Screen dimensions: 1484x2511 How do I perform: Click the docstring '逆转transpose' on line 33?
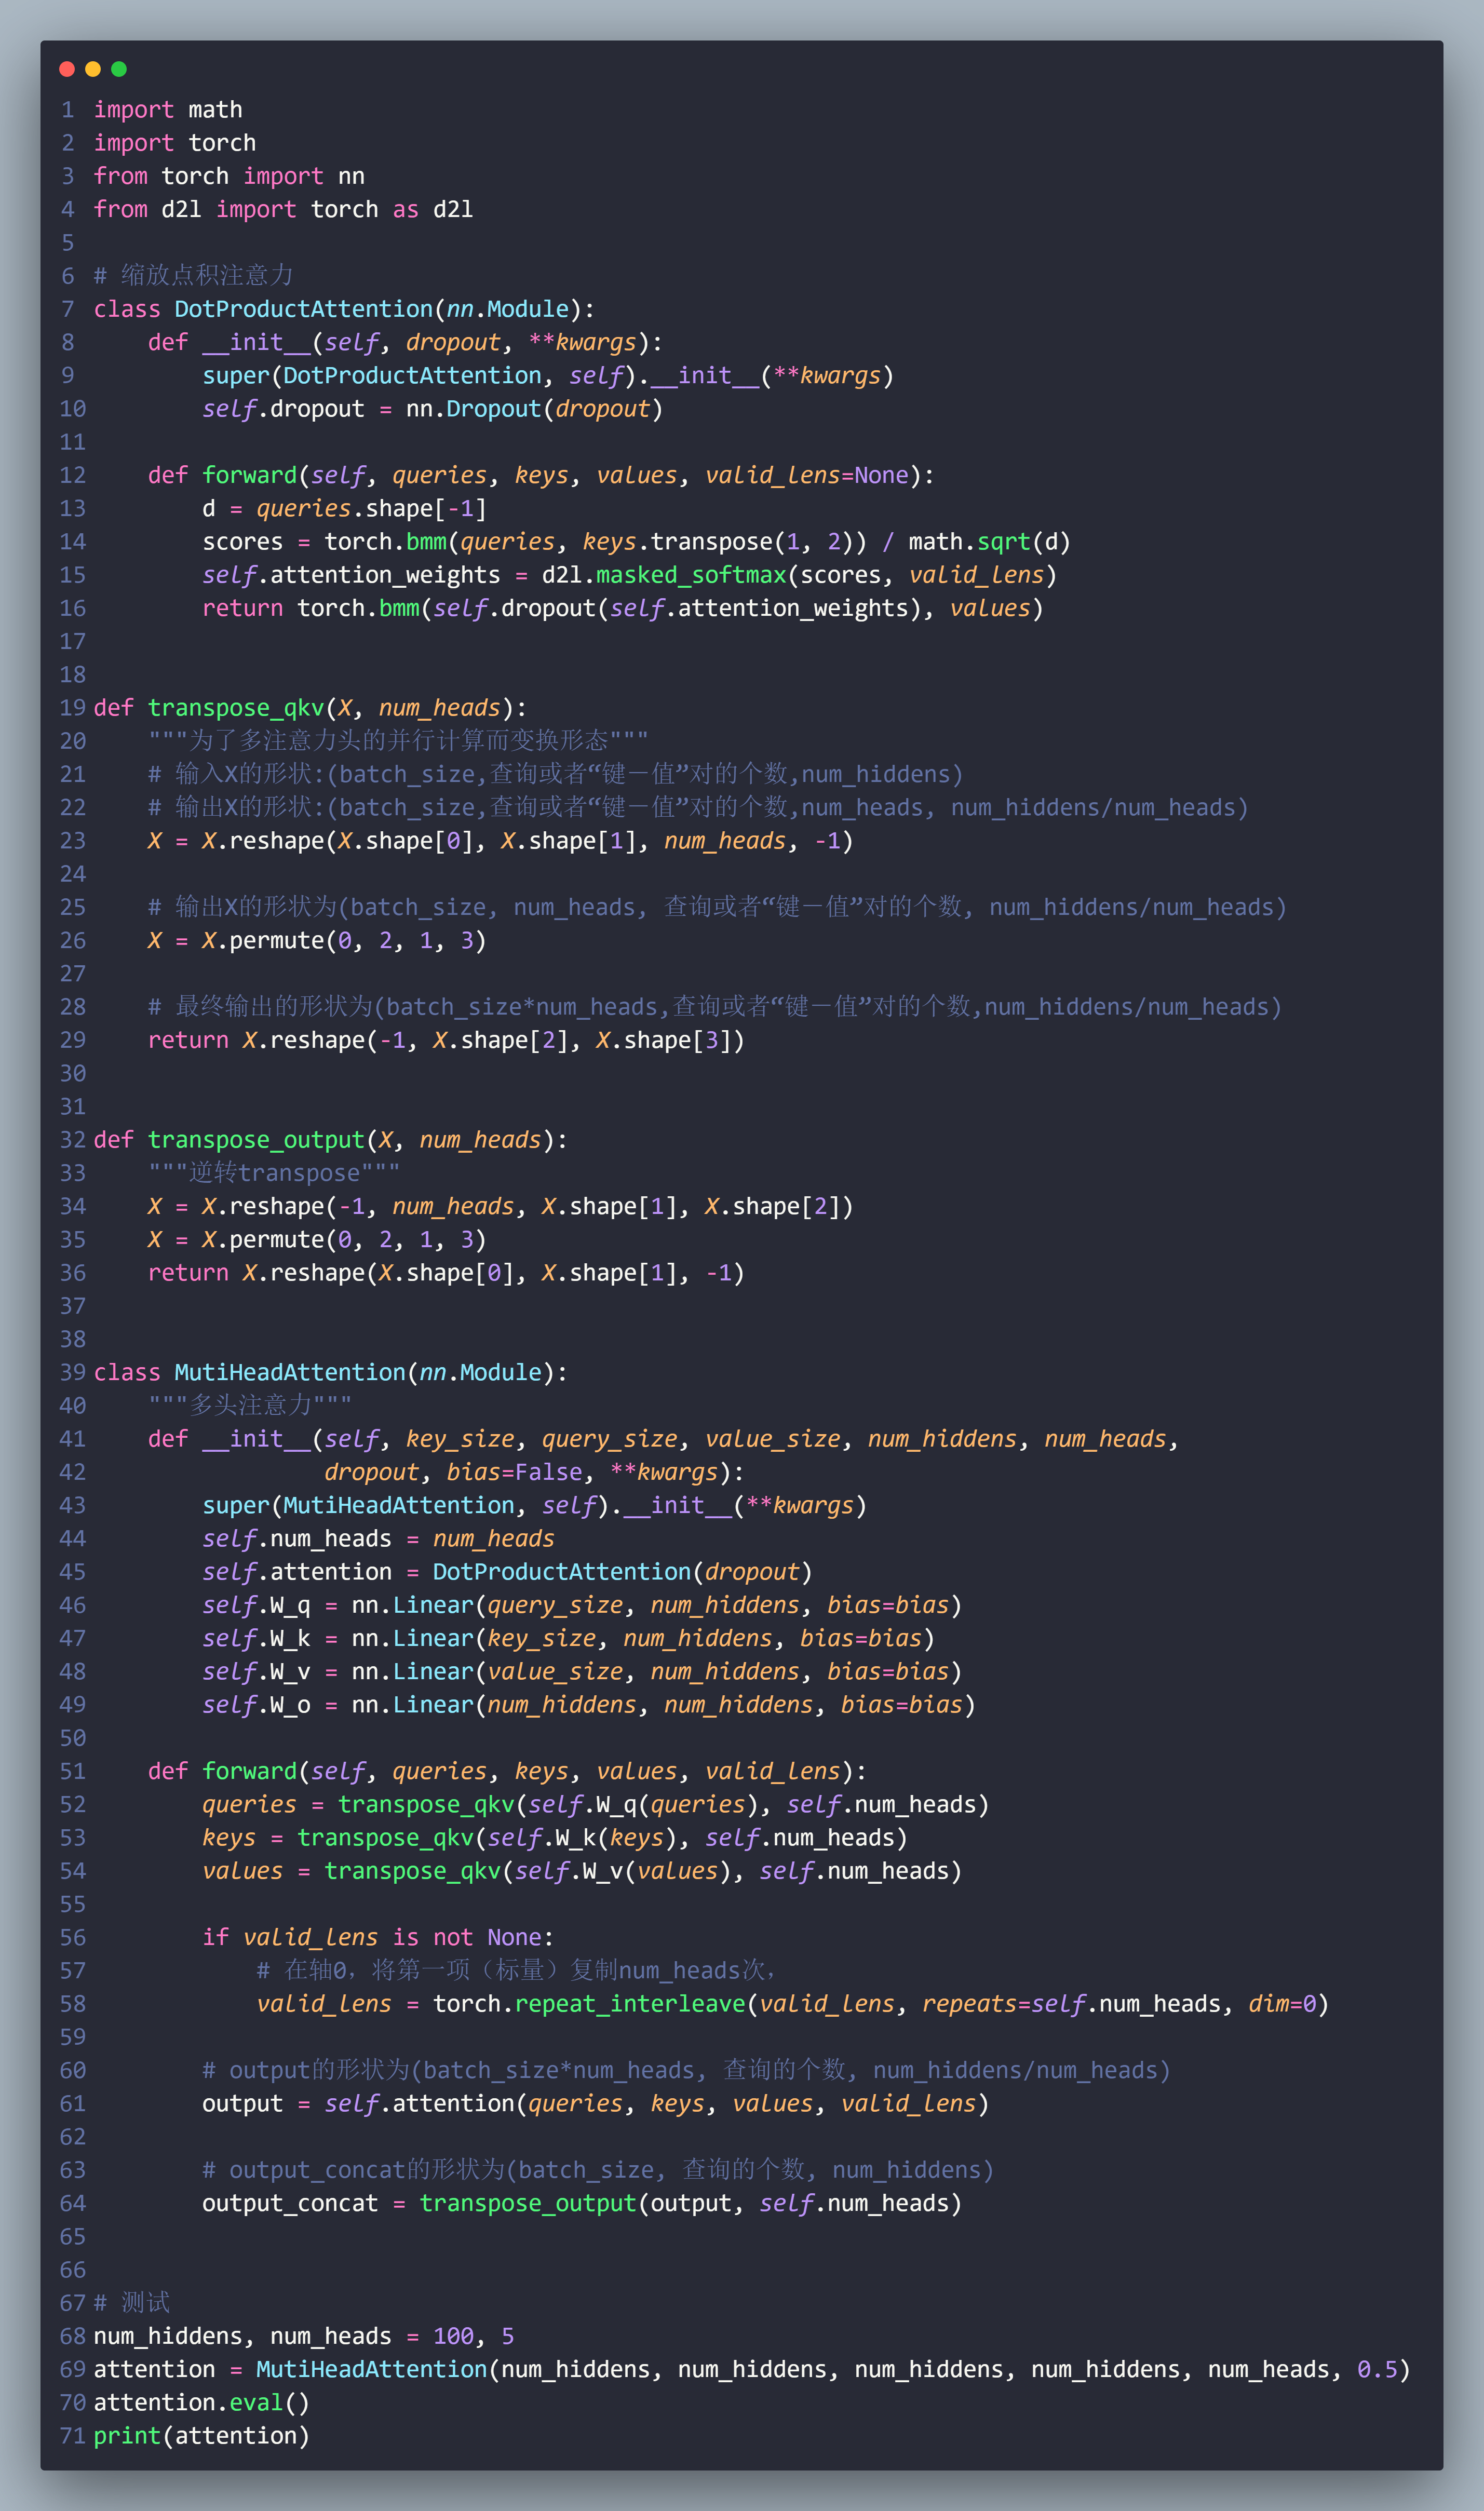[273, 1173]
